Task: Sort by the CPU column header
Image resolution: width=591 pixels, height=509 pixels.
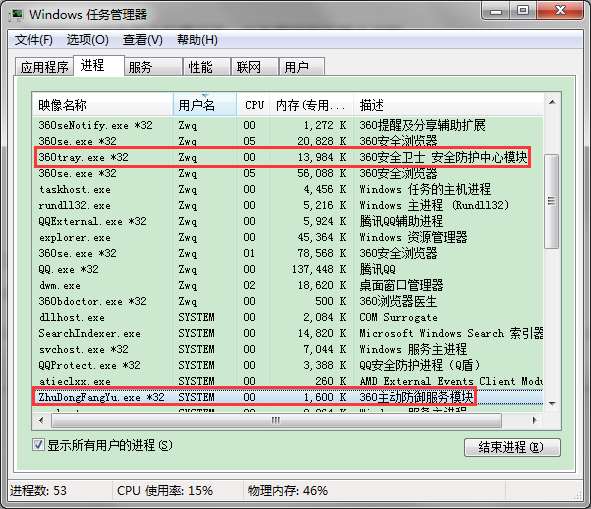Action: click(253, 105)
